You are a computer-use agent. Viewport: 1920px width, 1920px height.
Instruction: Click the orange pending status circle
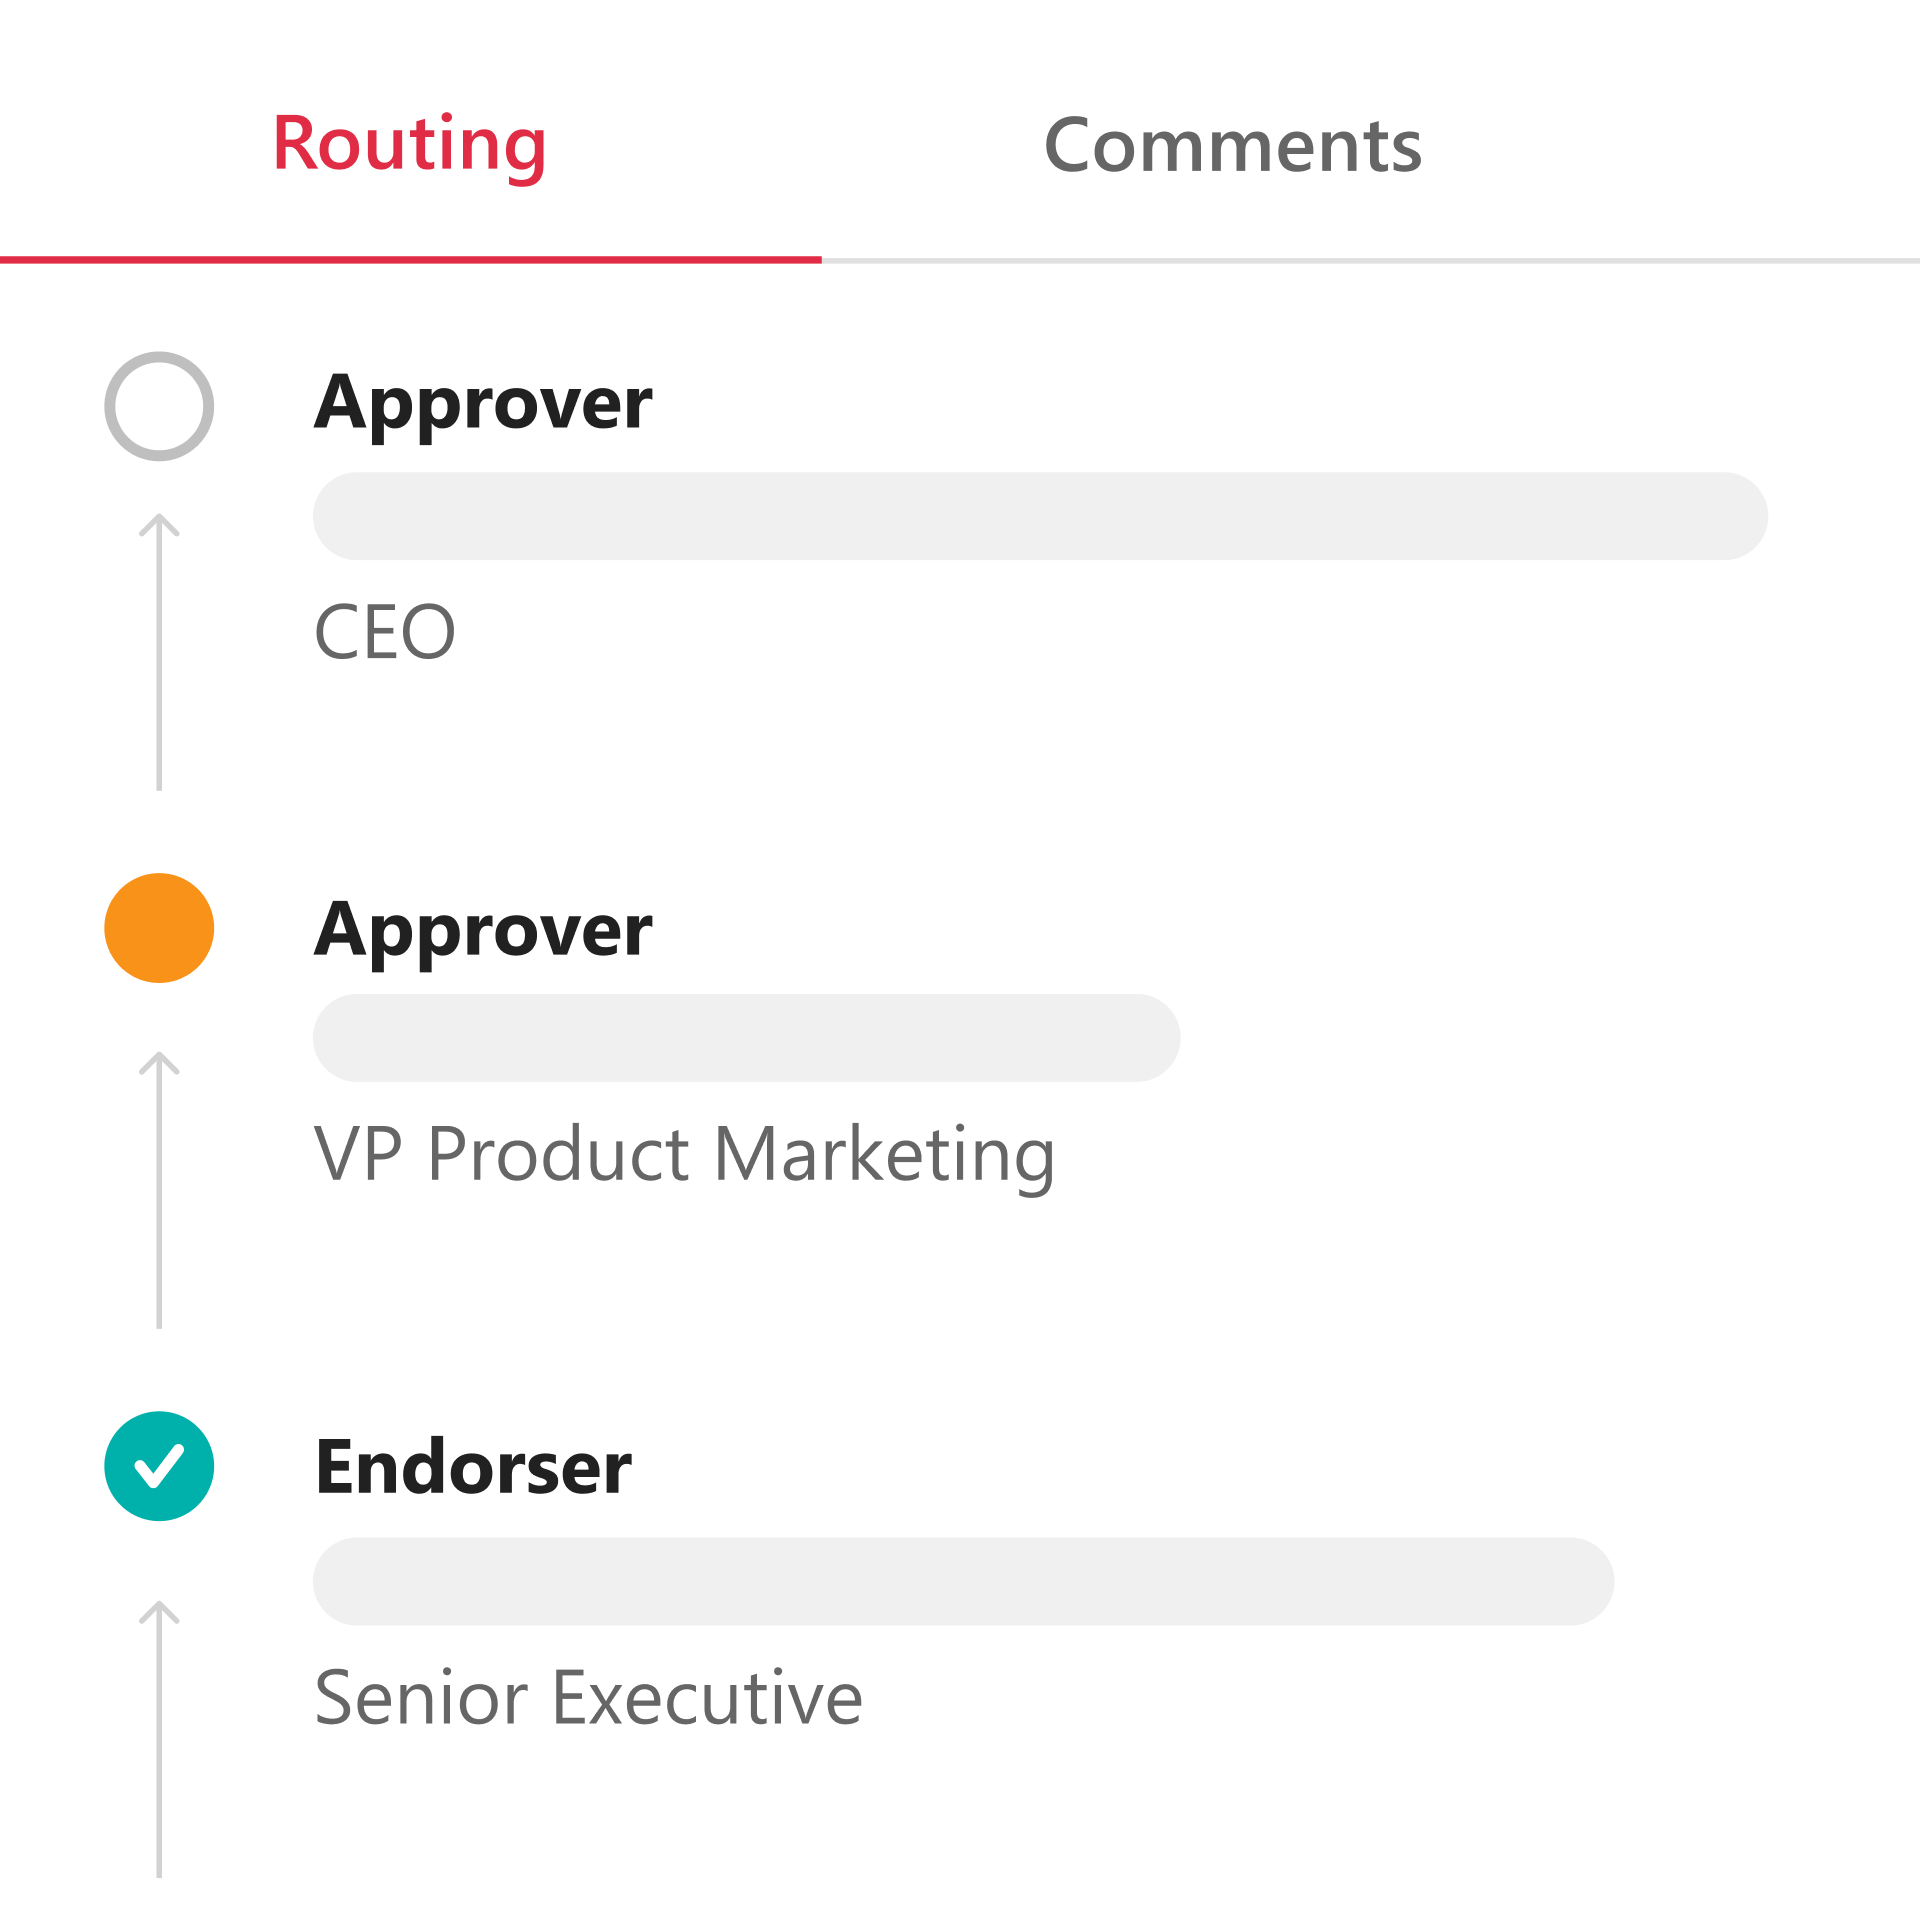[x=159, y=928]
